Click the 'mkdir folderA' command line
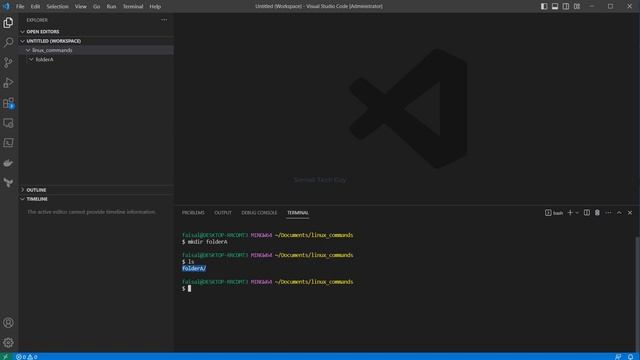This screenshot has width=640, height=360. pyautogui.click(x=204, y=242)
